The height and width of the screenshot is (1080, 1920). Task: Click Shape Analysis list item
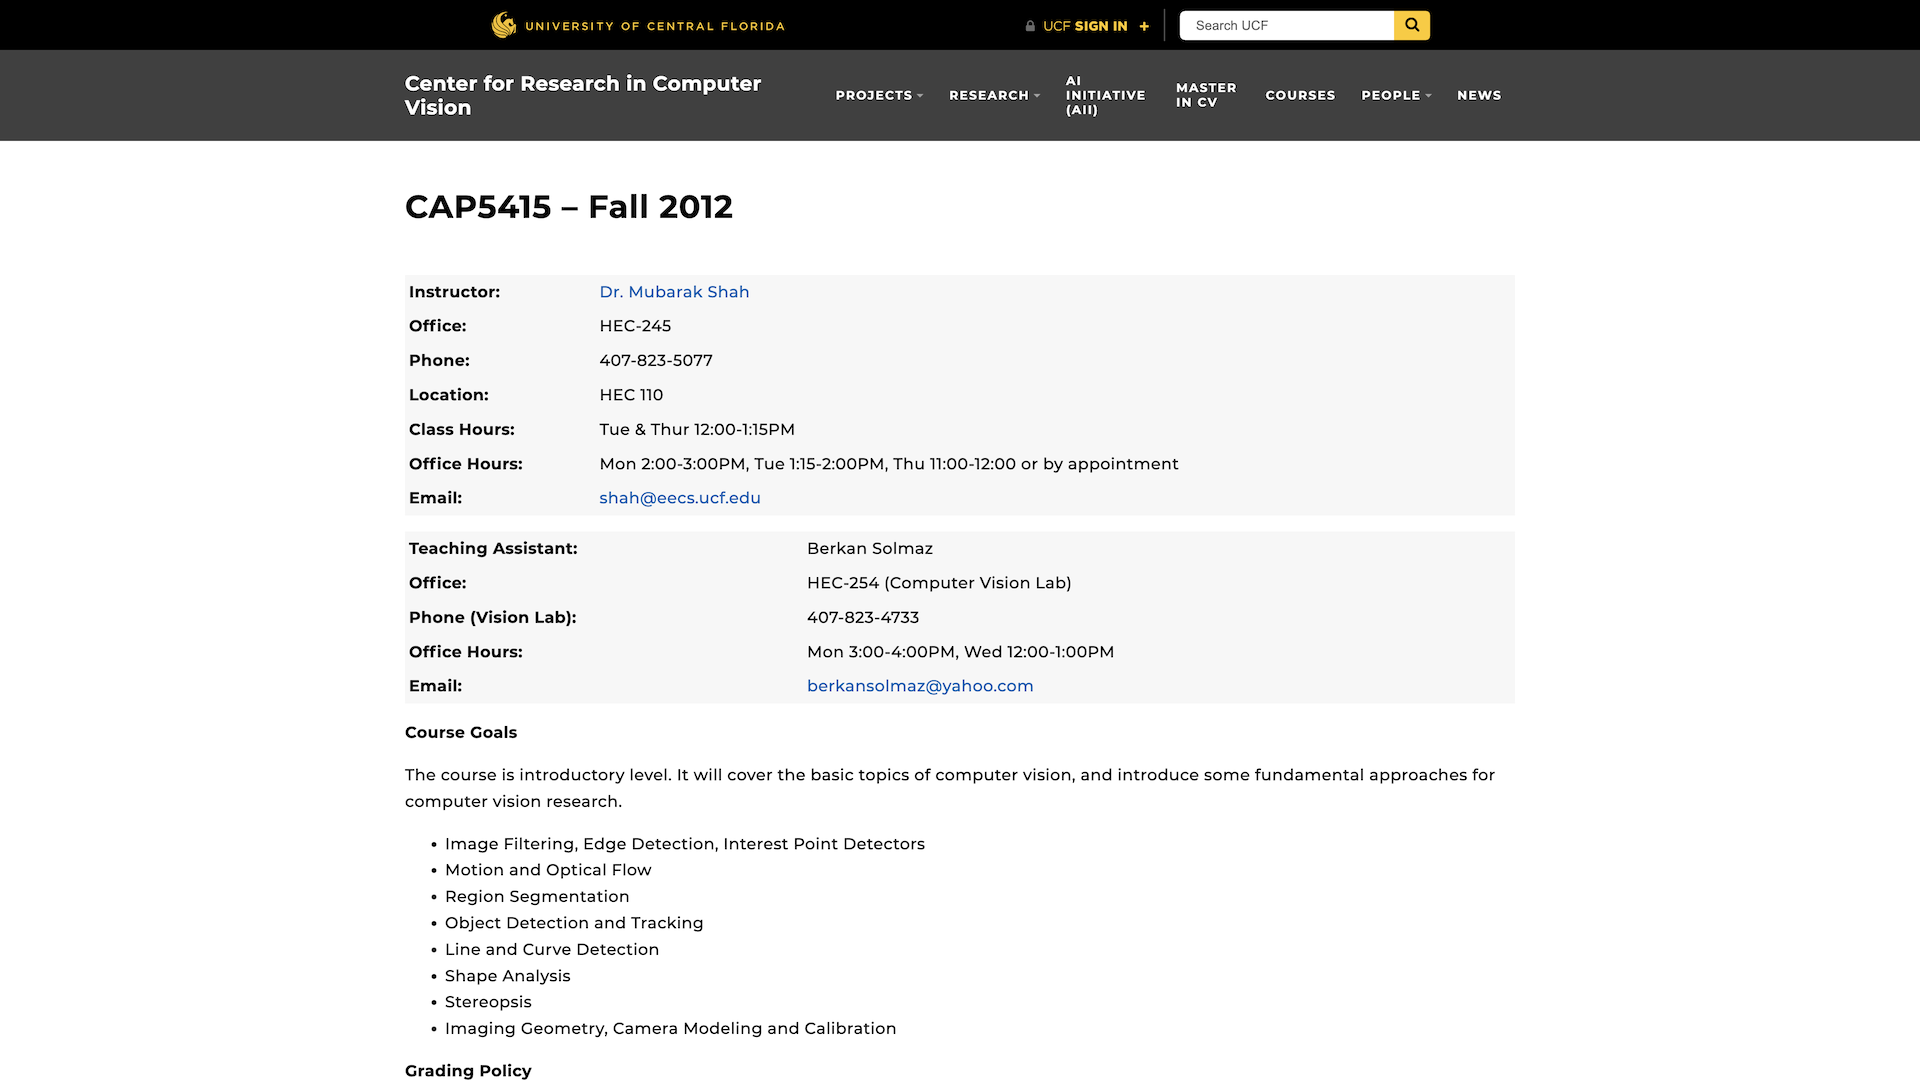[x=508, y=976]
